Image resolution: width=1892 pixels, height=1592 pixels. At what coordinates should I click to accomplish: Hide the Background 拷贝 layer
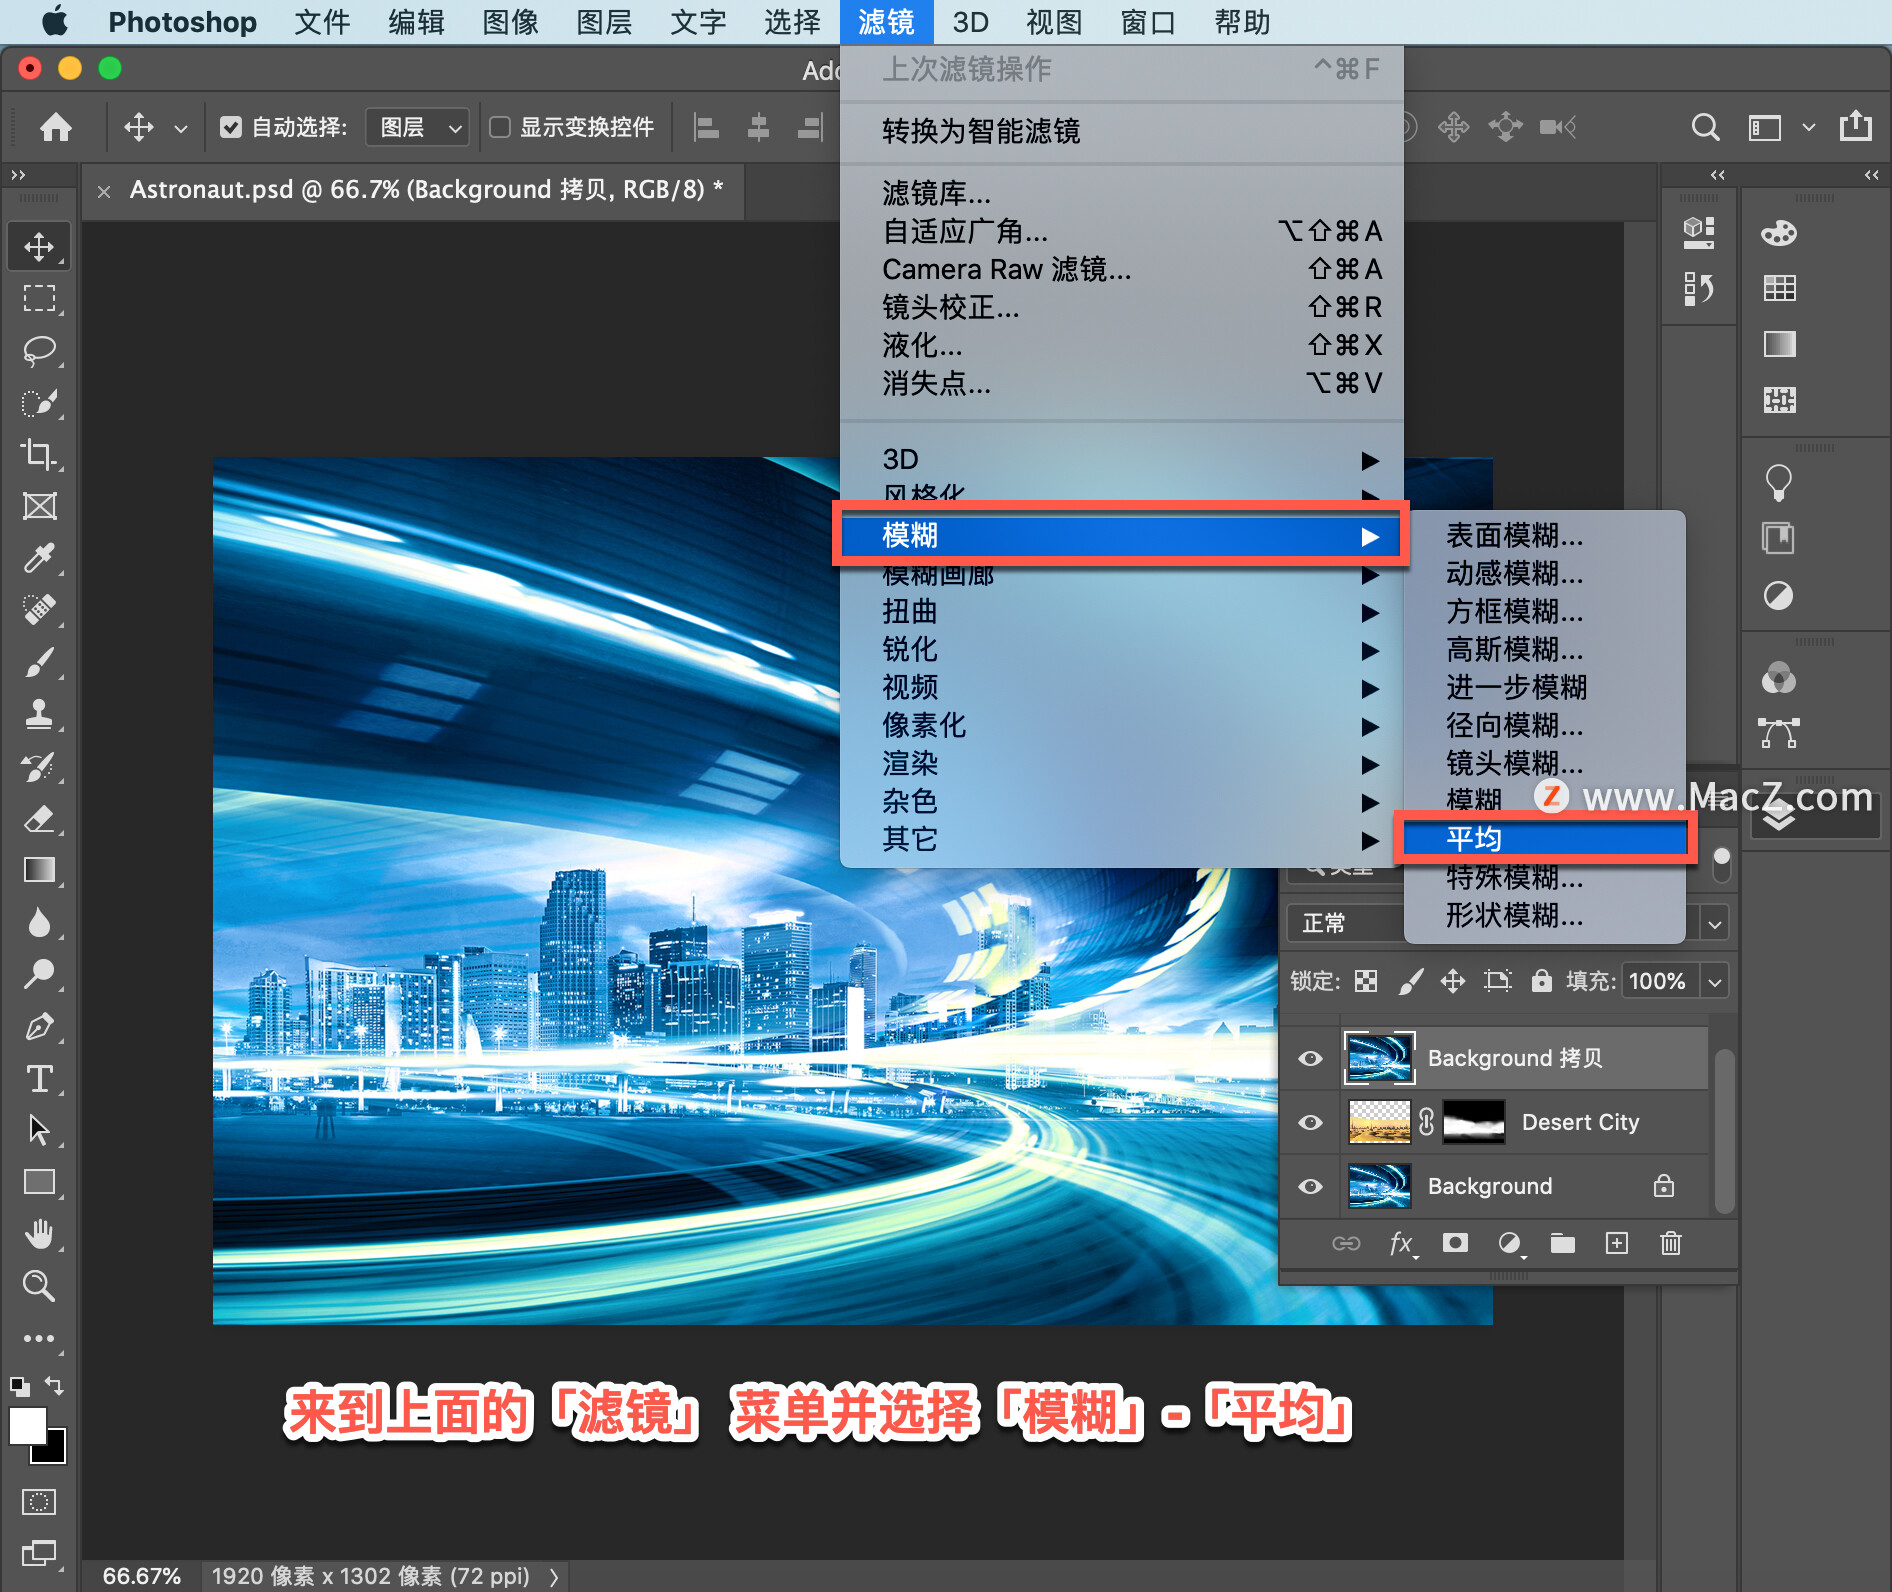click(x=1310, y=1058)
